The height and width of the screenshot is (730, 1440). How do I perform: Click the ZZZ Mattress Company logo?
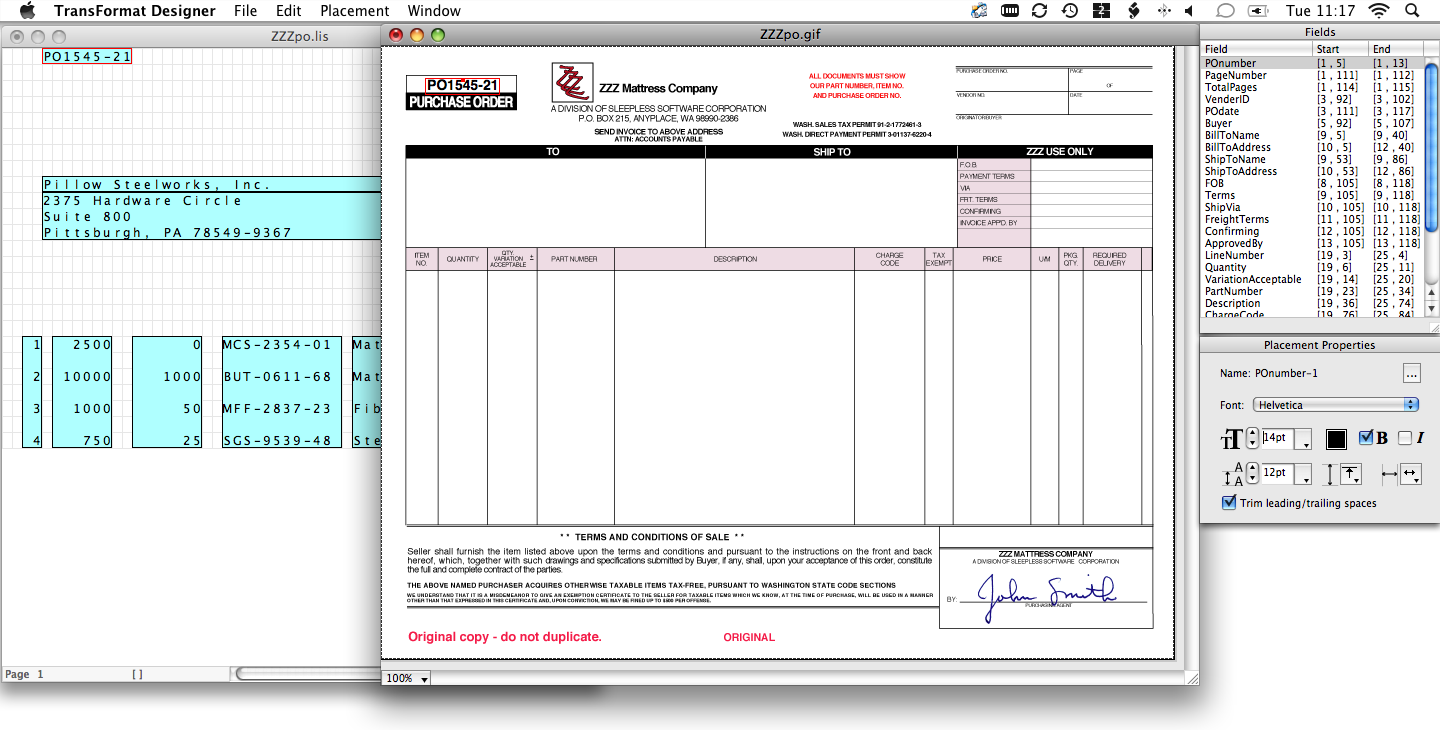point(571,81)
